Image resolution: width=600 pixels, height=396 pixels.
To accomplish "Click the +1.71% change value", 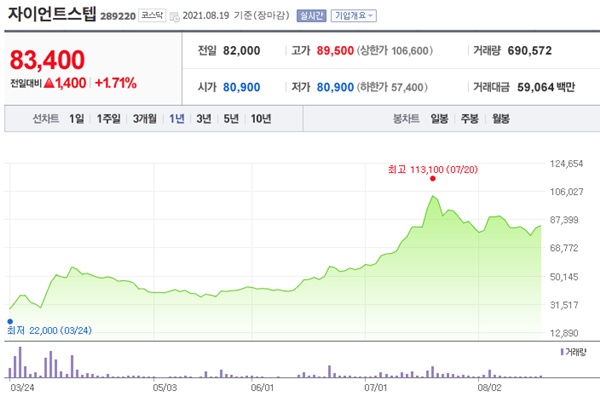I will (x=116, y=83).
